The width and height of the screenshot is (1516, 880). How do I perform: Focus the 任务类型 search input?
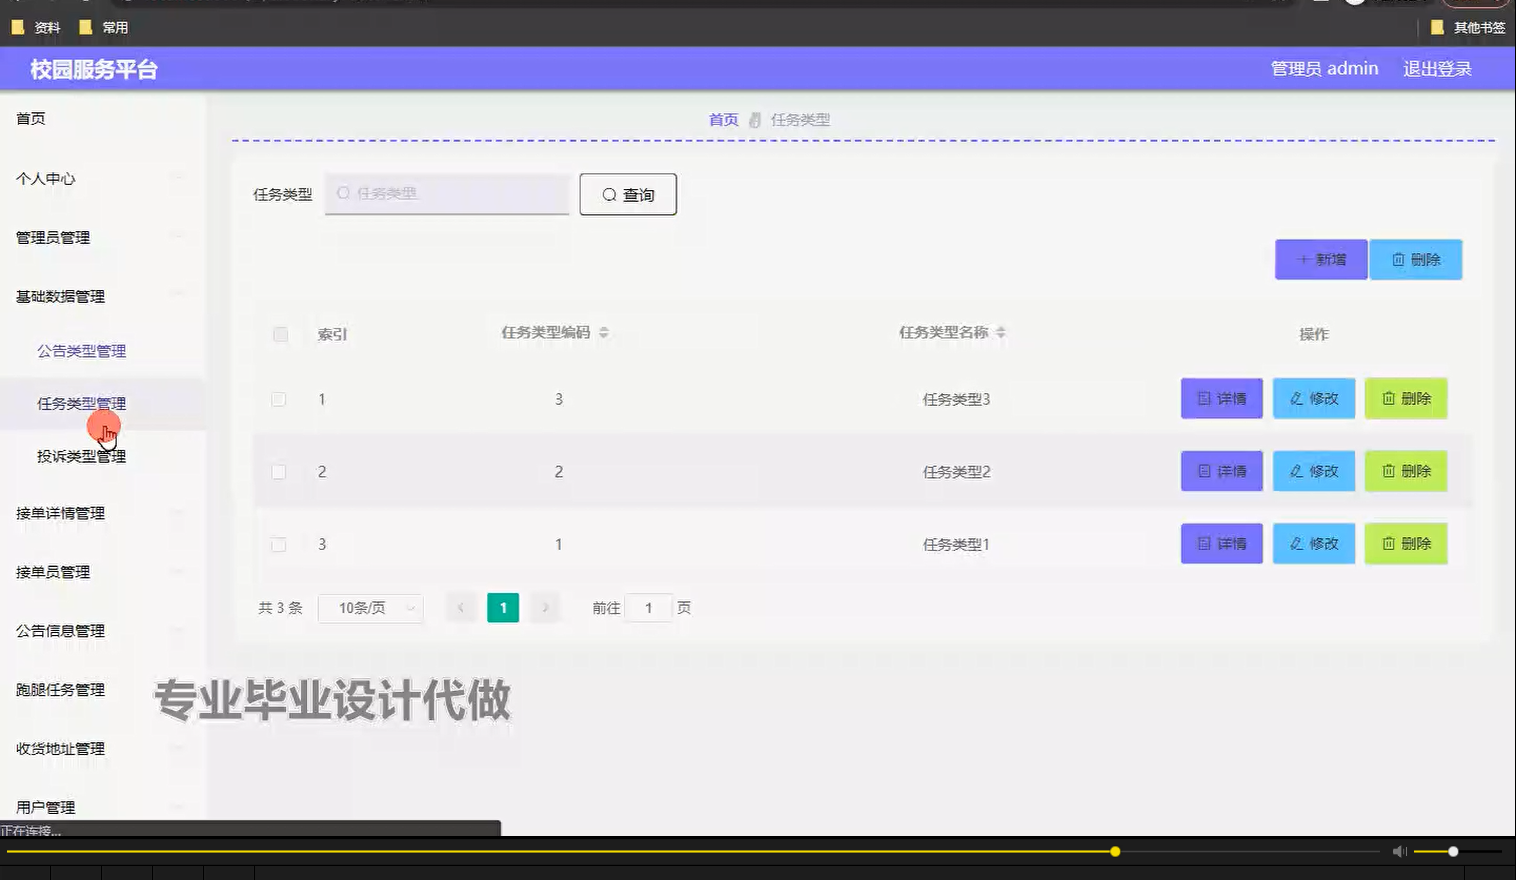(447, 194)
